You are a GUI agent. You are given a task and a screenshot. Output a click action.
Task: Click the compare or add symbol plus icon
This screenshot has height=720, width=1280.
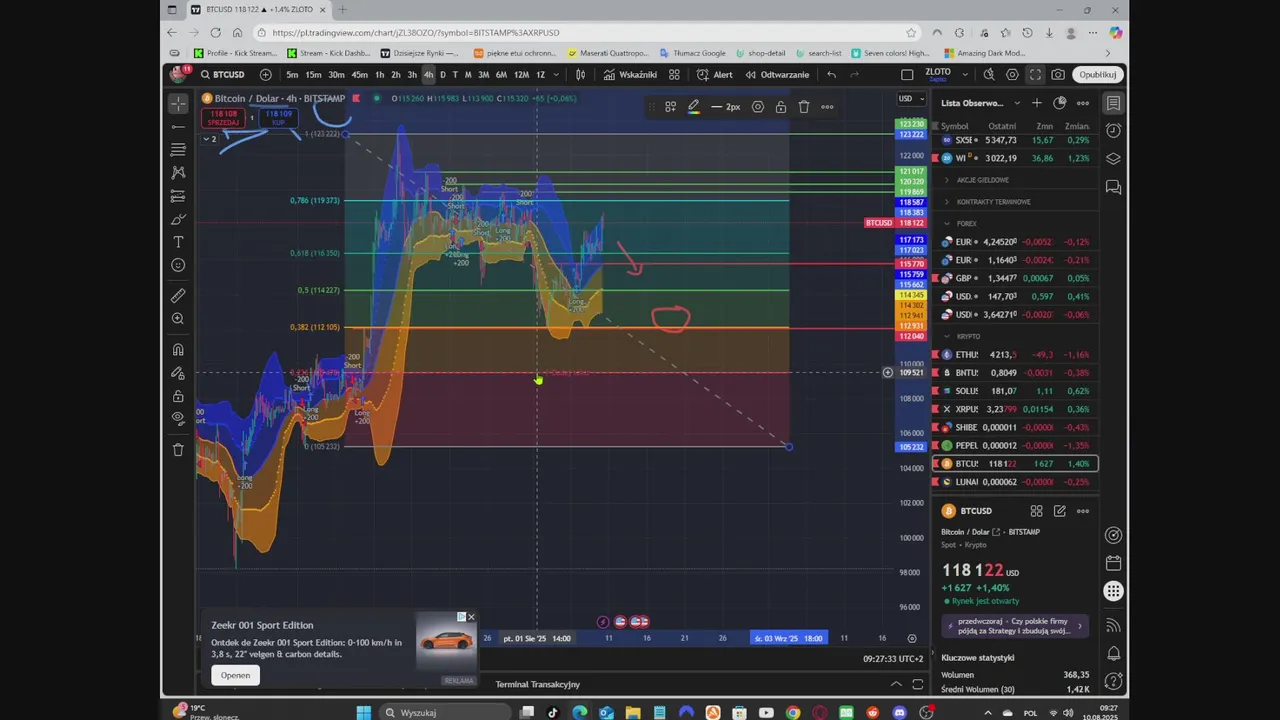(265, 75)
